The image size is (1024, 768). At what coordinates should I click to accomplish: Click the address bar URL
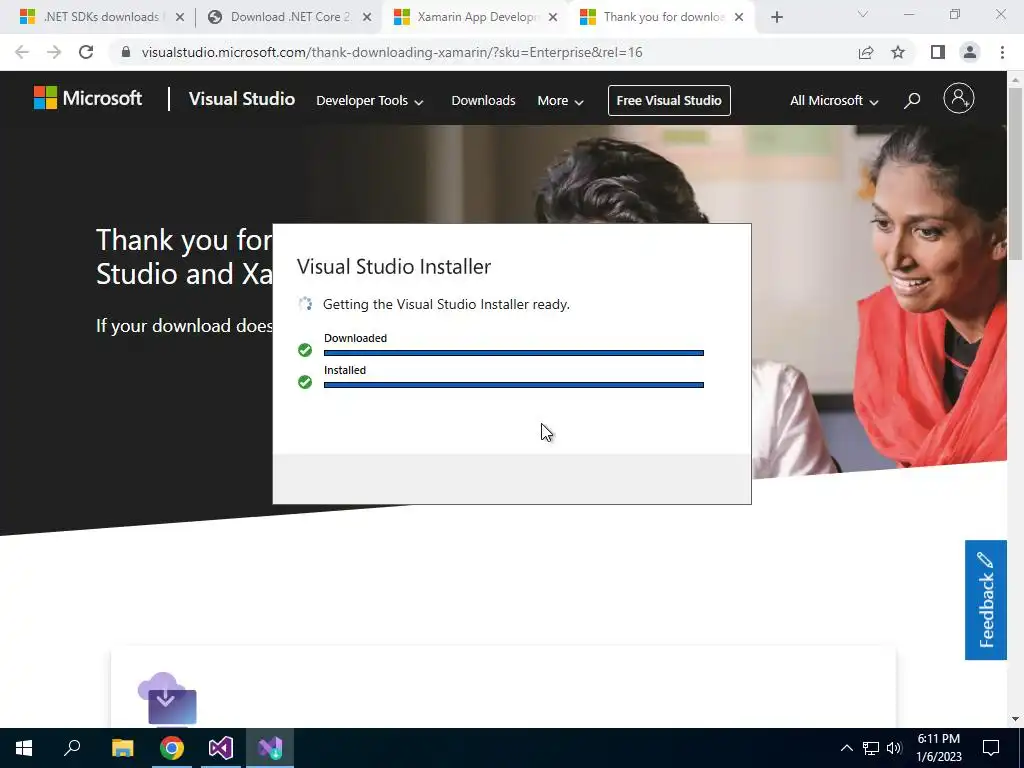tap(392, 52)
